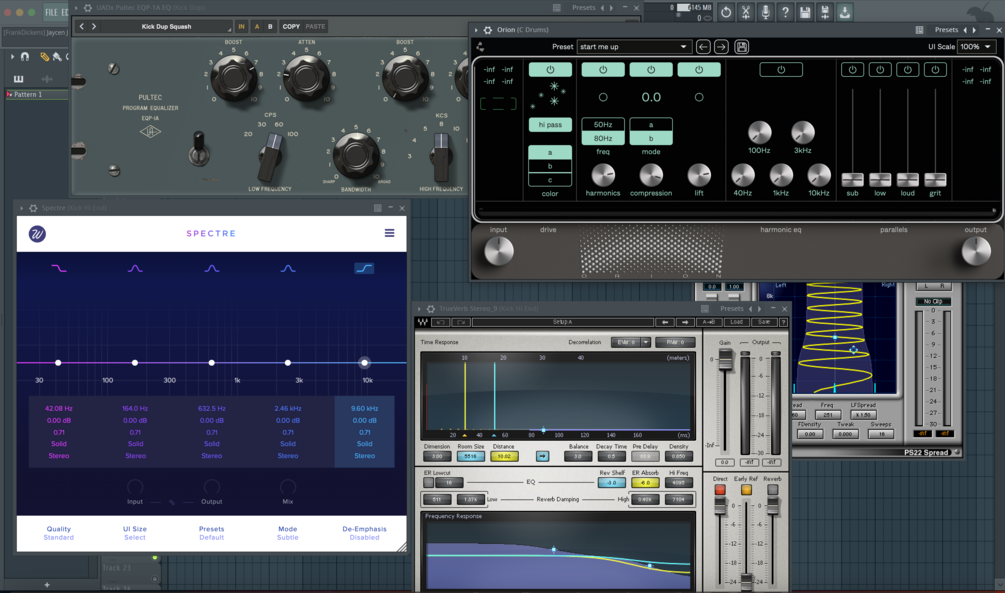Toggle Orion harmonics power button
Viewport: 1005px width, 593px height.
(602, 69)
